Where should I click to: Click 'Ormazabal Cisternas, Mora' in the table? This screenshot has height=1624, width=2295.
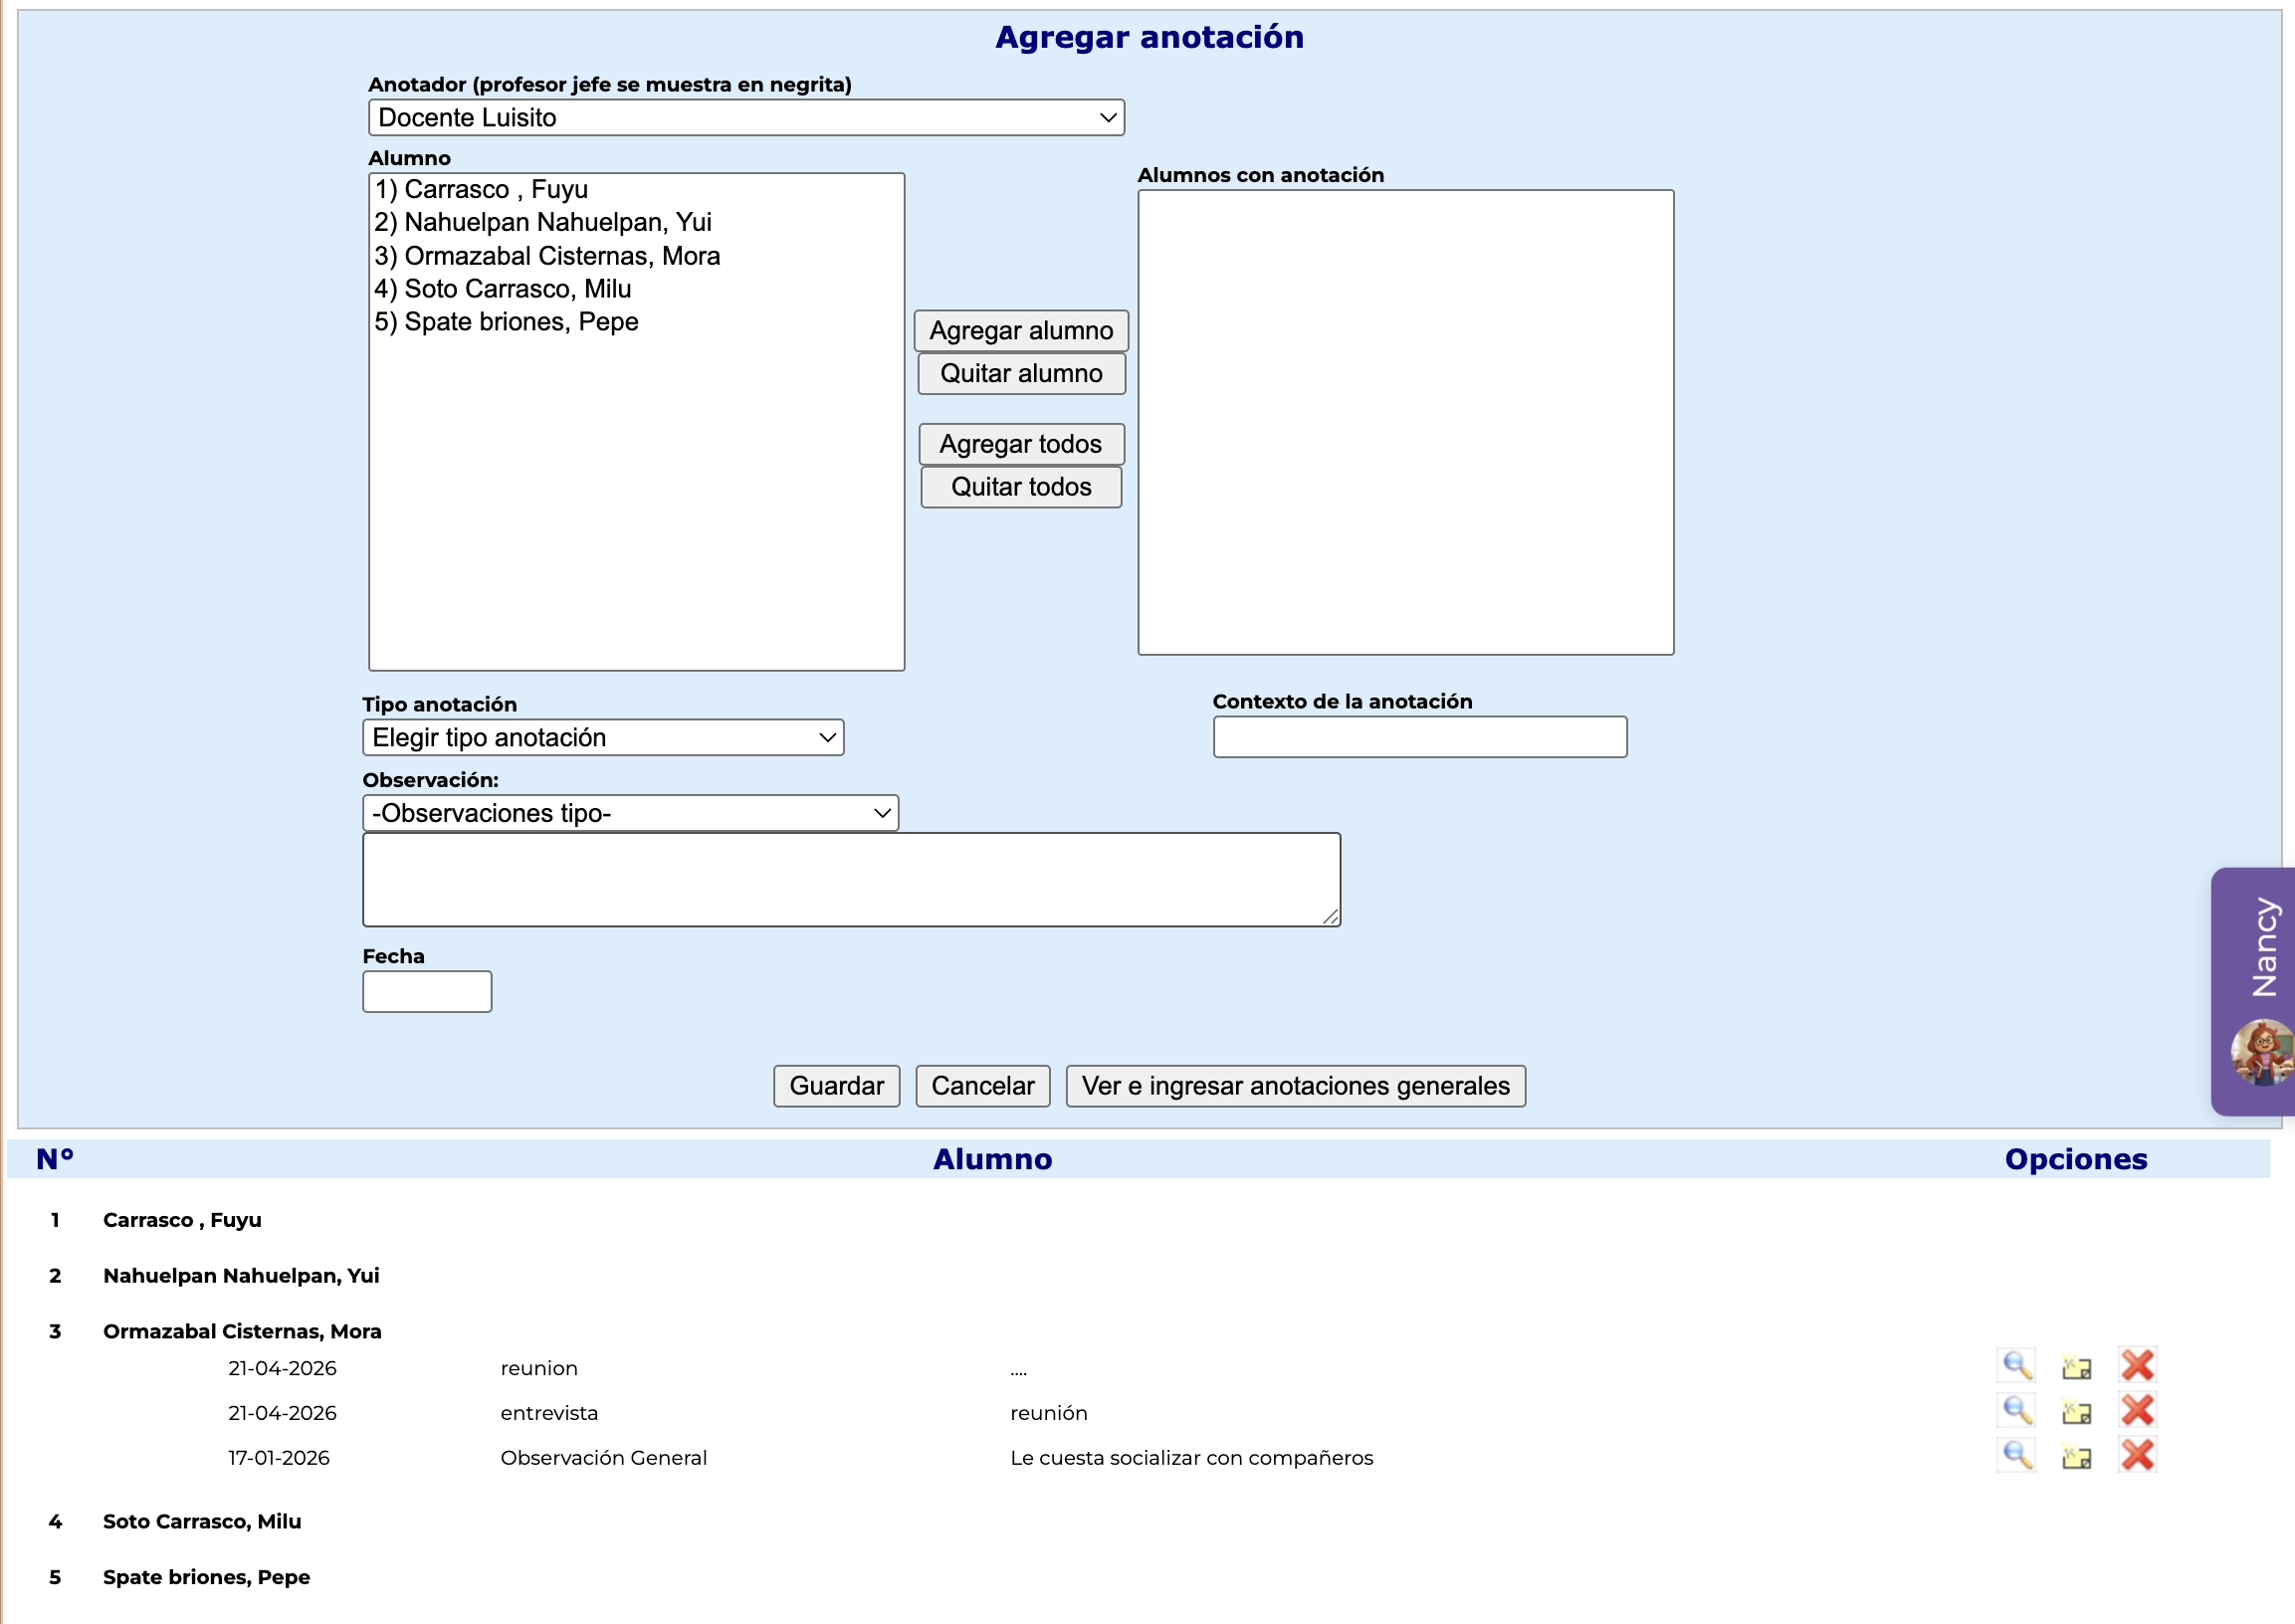pos(242,1333)
